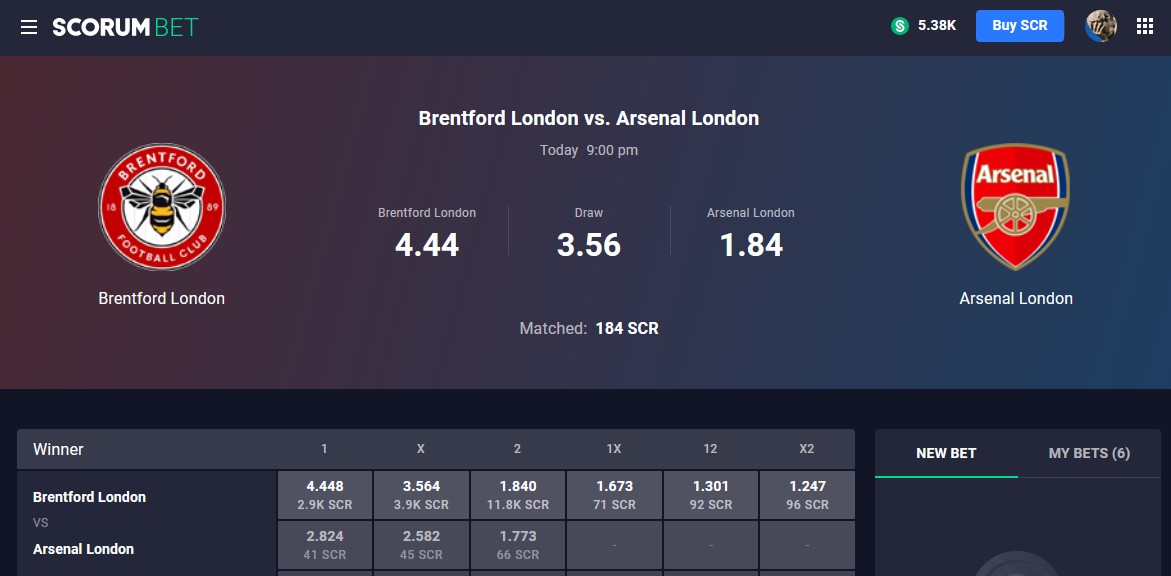Select Arsenal win odds 1.840
The image size is (1171, 576).
(x=518, y=495)
